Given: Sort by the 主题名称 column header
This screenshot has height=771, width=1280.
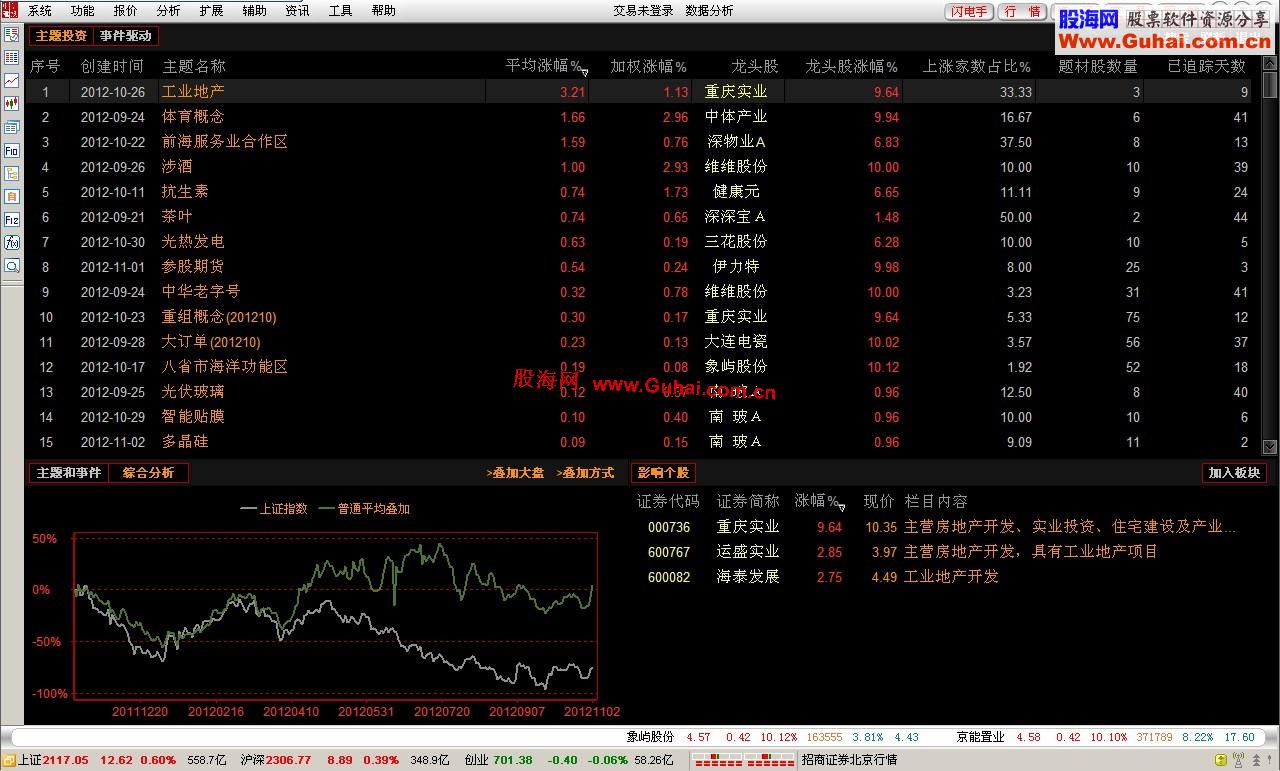Looking at the screenshot, I should click(x=194, y=66).
